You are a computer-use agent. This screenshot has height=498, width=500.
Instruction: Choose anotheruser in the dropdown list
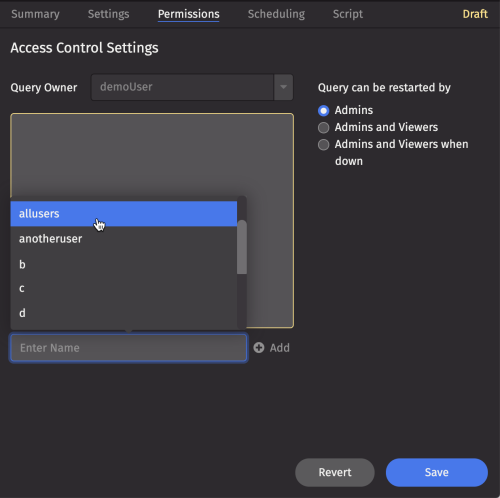124,239
